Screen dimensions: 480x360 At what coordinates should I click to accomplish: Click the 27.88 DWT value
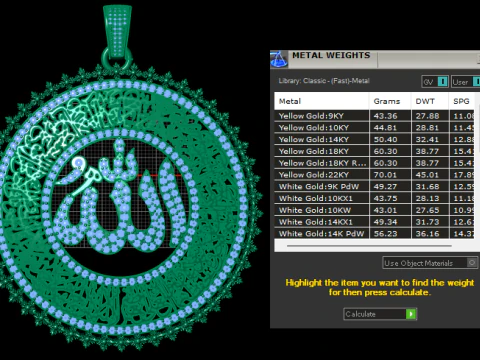[427, 116]
